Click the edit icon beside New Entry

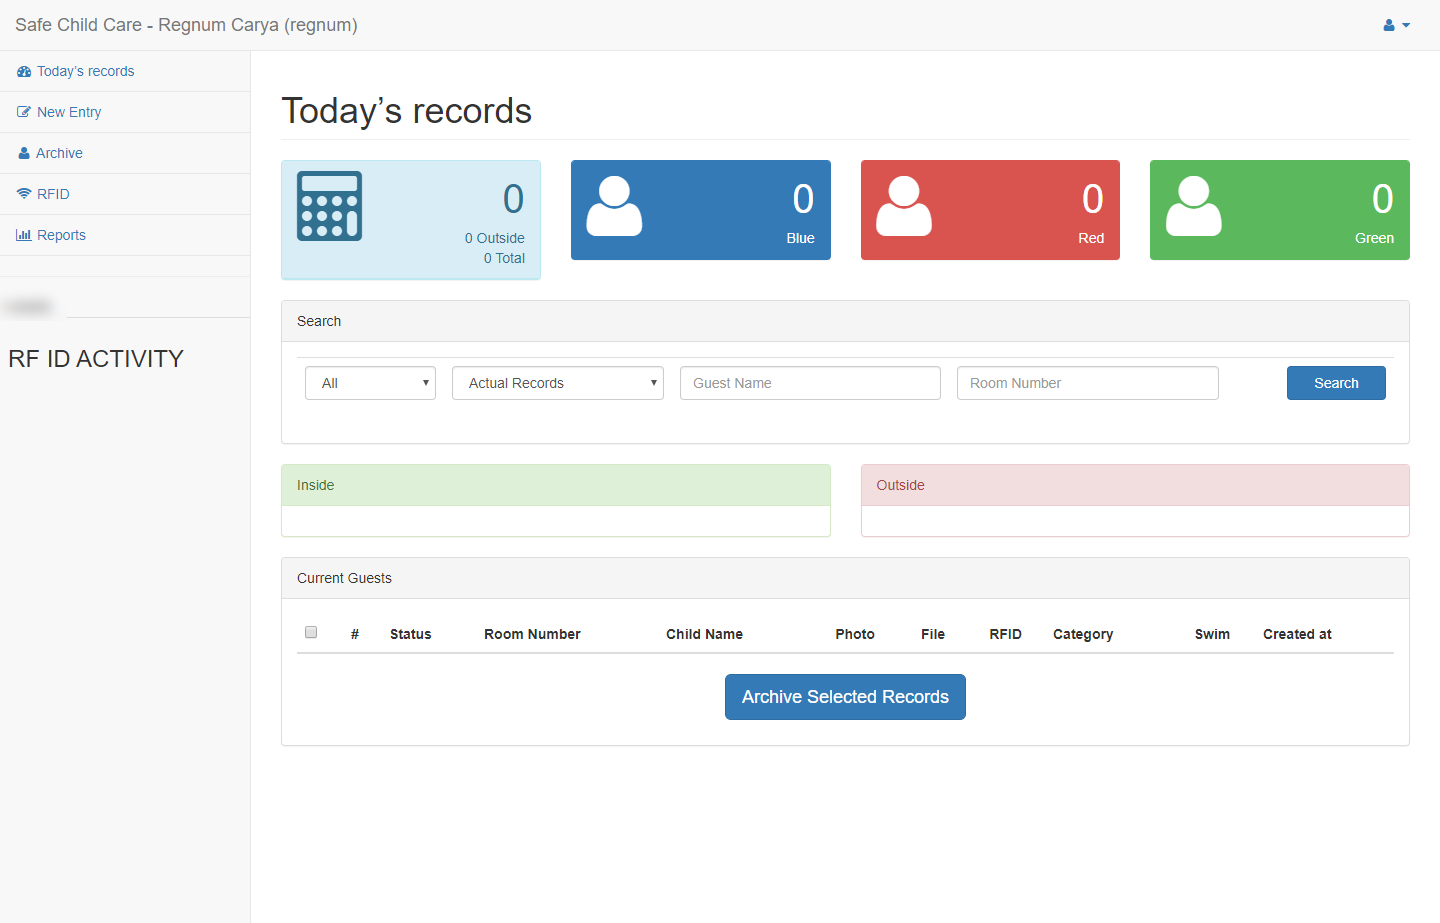(x=24, y=113)
